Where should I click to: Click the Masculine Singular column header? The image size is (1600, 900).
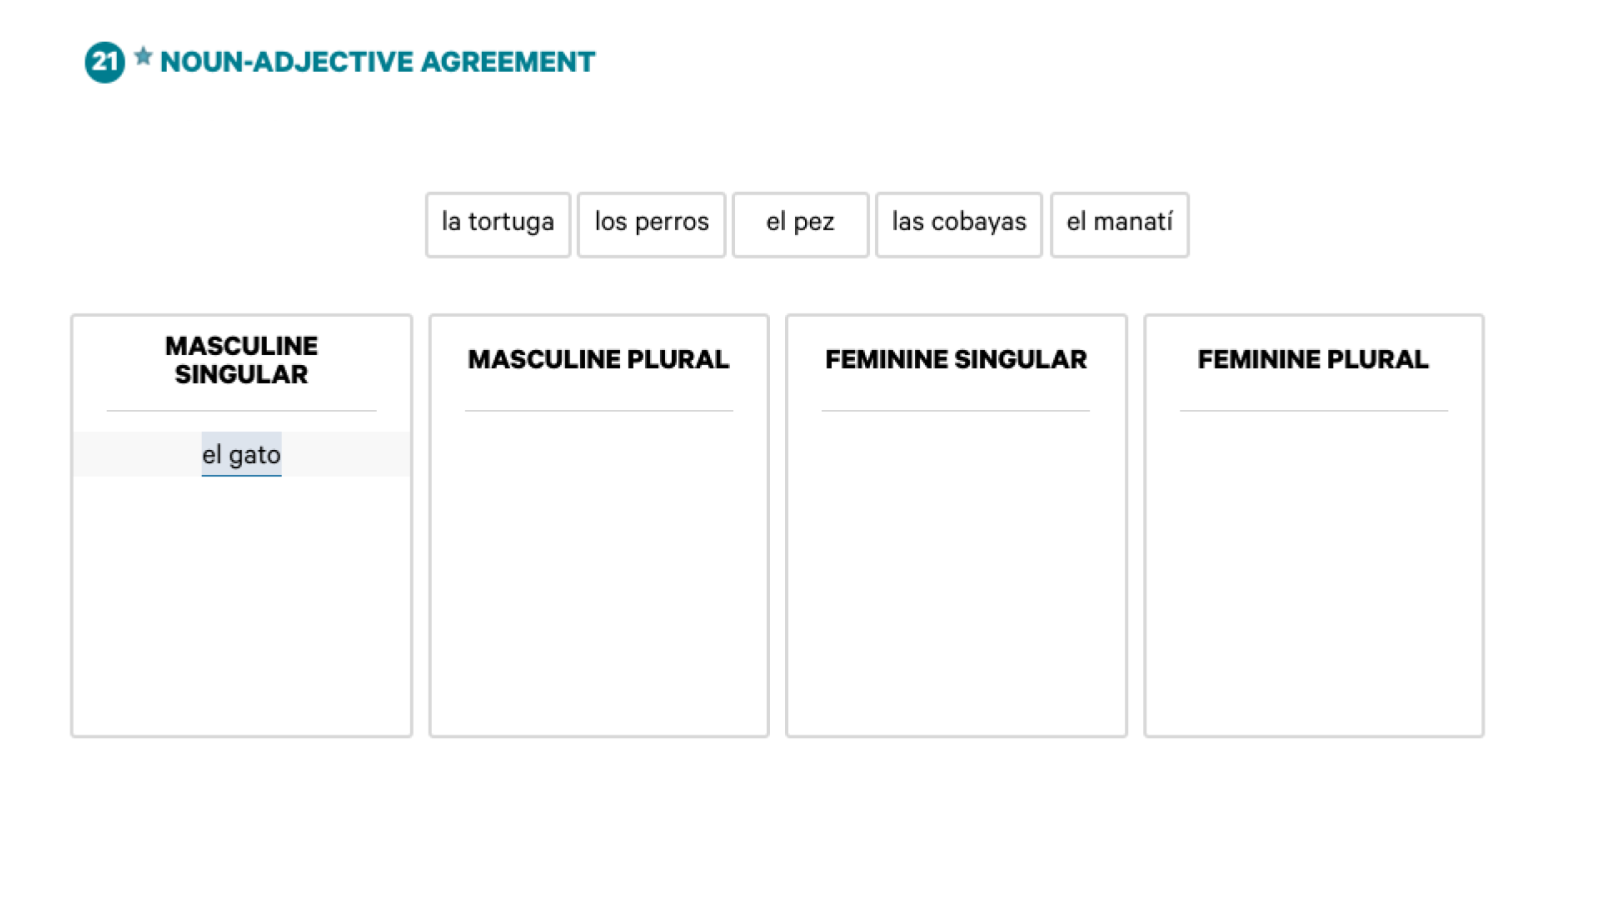(241, 360)
